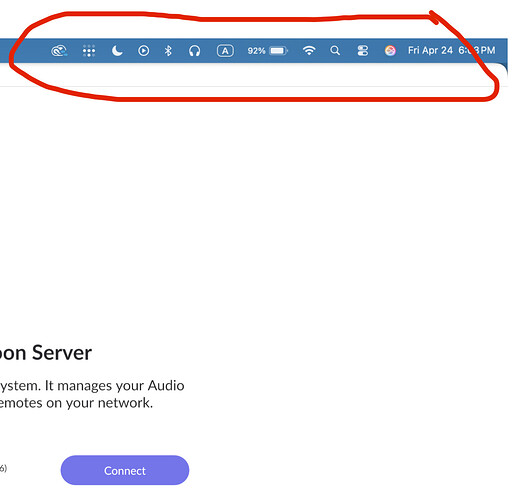Open the Creative Cloud menu bar icon
The width and height of the screenshot is (526, 500).
click(x=59, y=51)
